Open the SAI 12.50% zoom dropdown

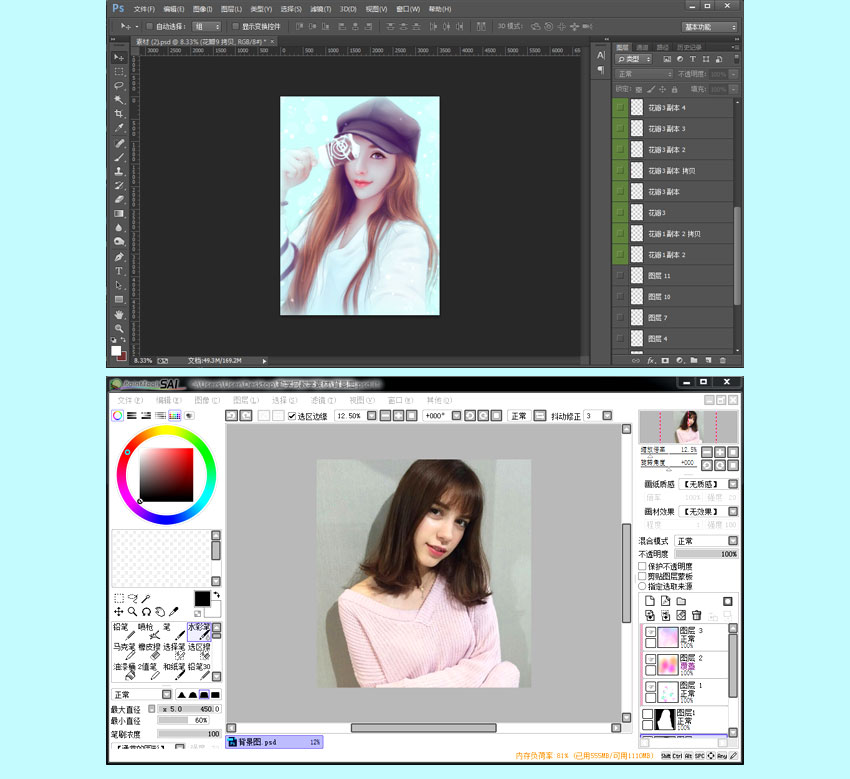coord(371,416)
